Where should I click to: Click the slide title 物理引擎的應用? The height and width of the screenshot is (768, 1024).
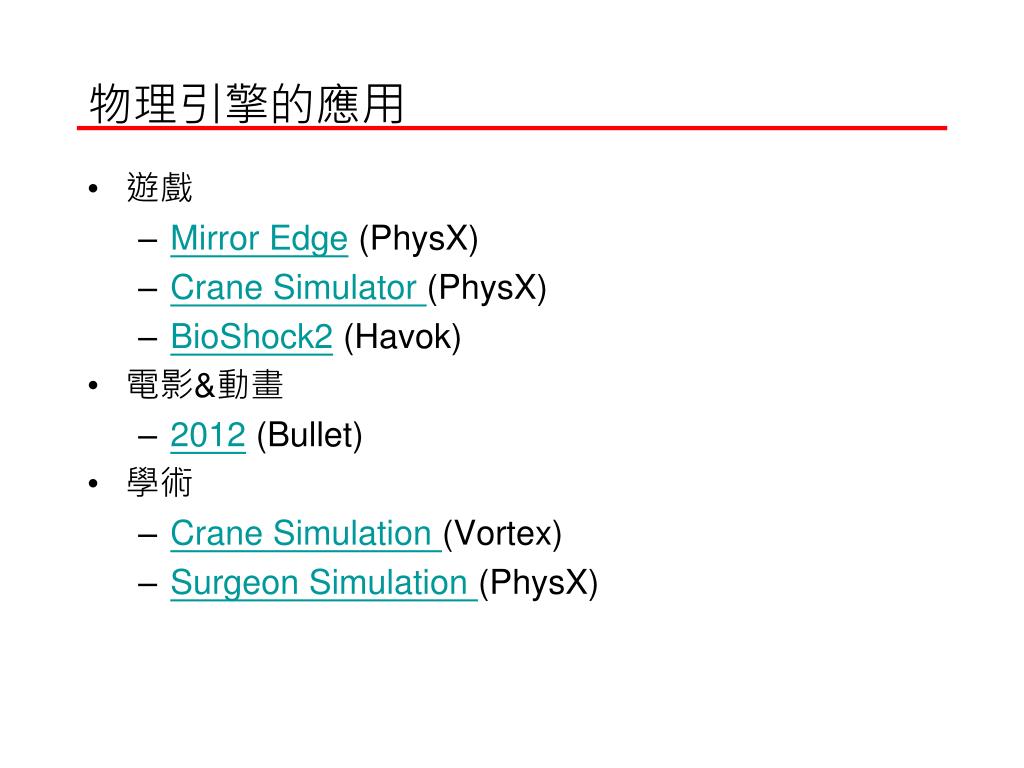[x=247, y=103]
